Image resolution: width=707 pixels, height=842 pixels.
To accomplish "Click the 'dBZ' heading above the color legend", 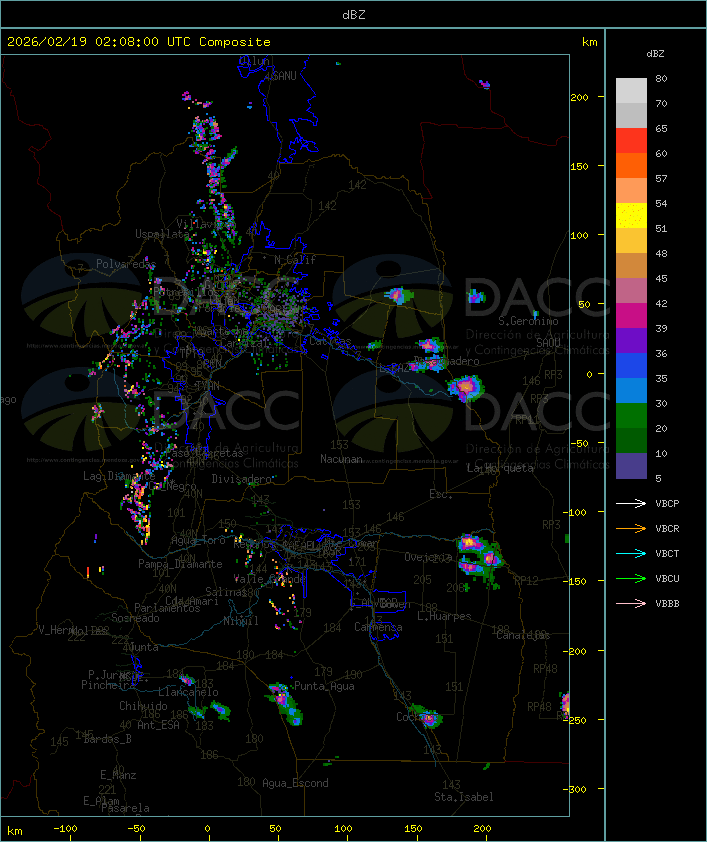I will 655,54.
